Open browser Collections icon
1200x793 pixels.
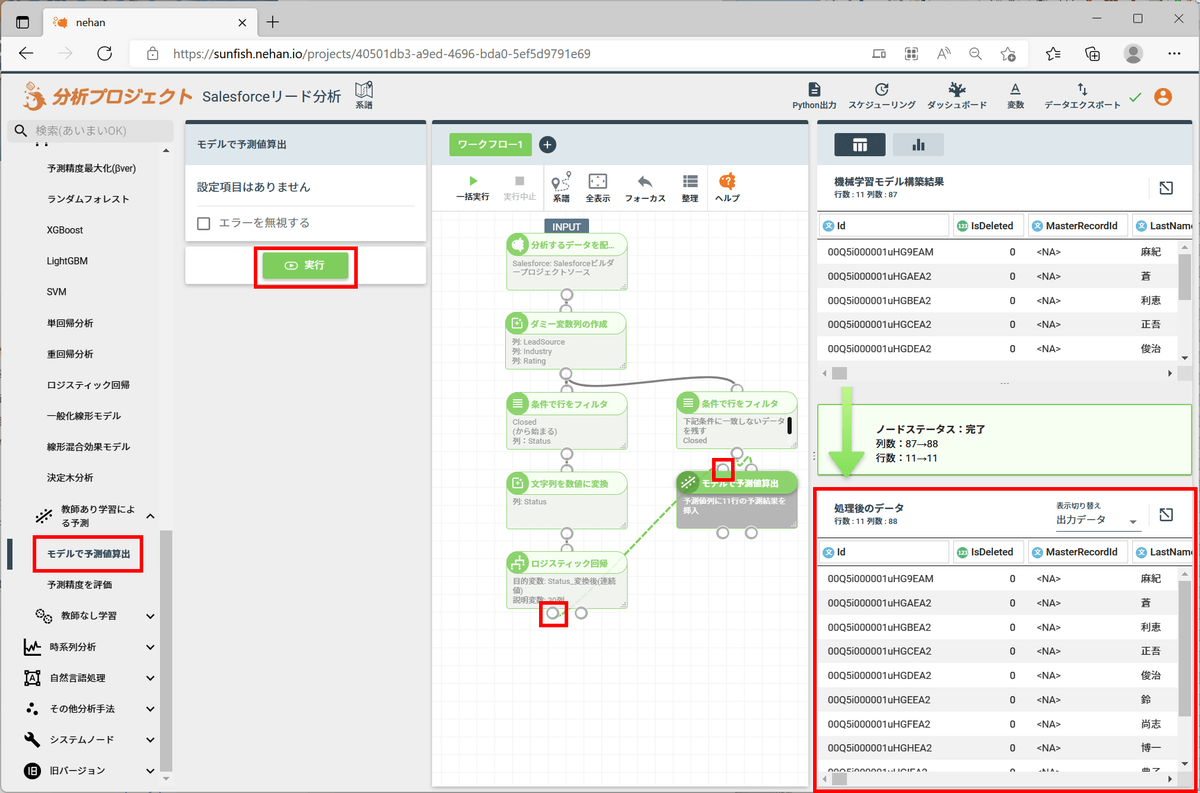(1093, 53)
